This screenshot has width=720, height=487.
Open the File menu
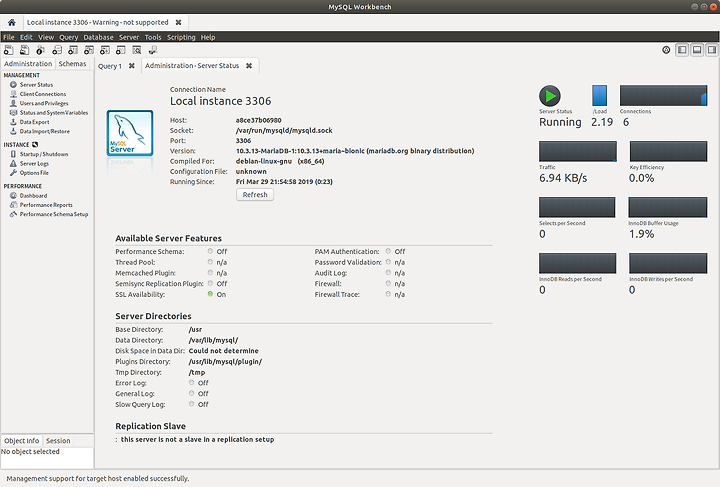(x=9, y=37)
